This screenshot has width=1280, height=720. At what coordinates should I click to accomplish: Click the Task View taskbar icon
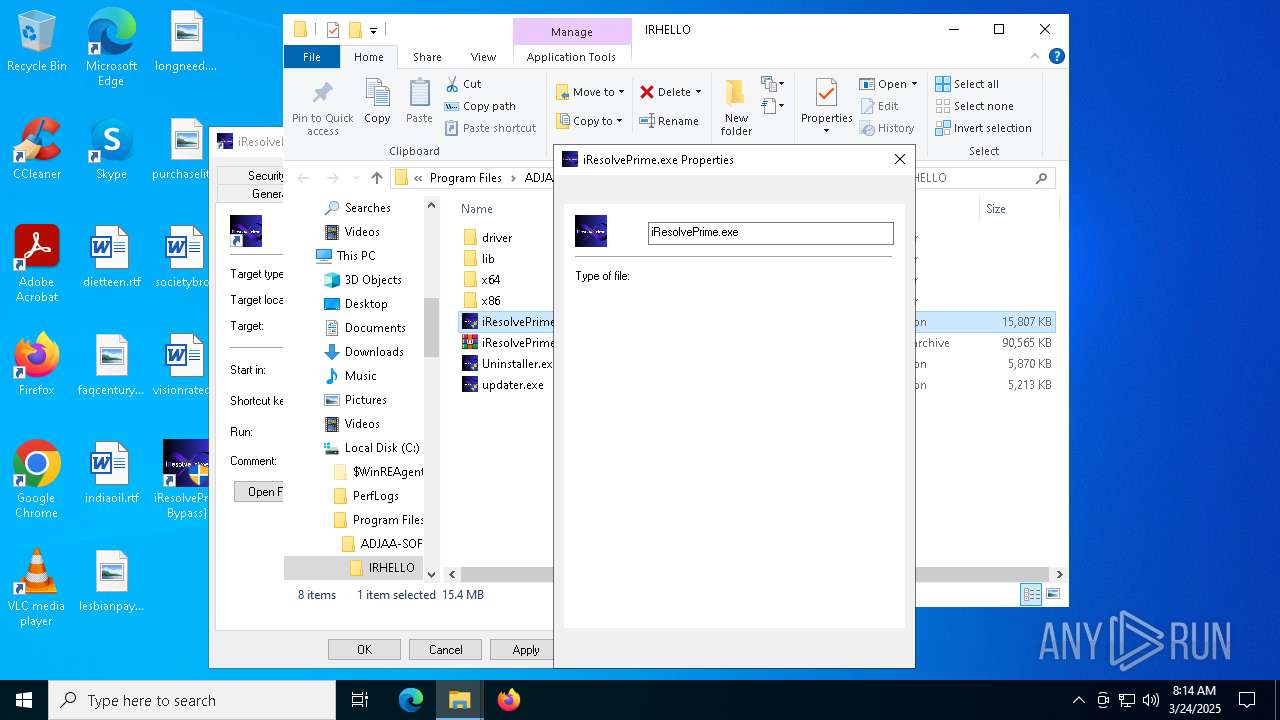pyautogui.click(x=360, y=700)
